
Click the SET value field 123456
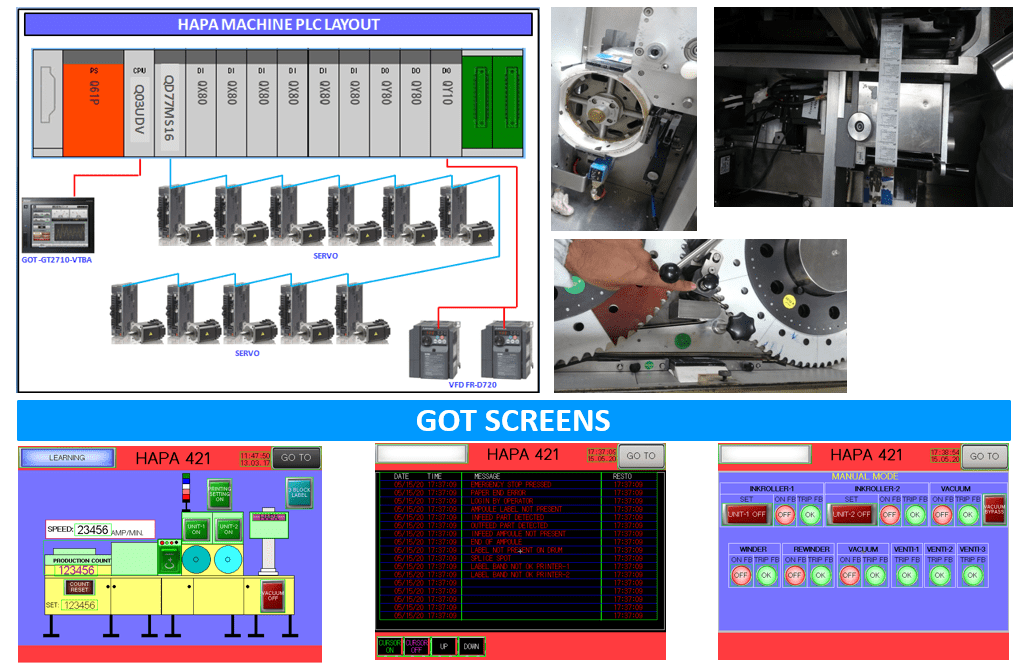80,605
